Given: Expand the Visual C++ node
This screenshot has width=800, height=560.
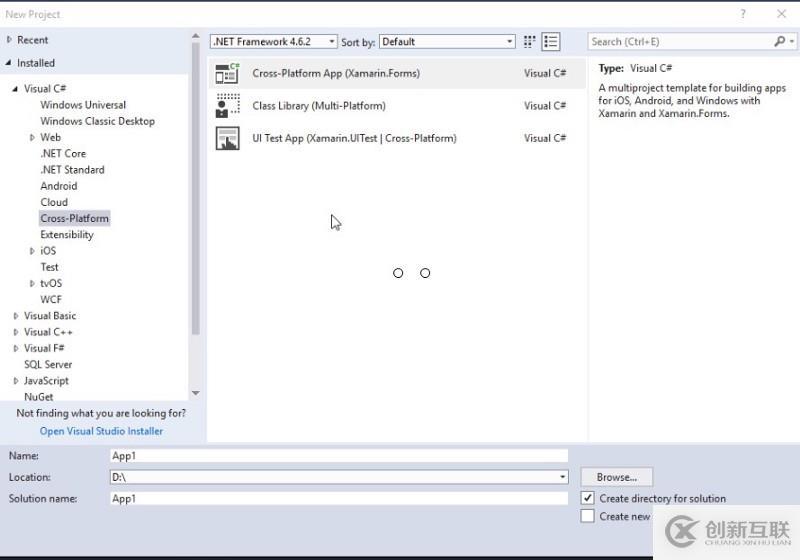Looking at the screenshot, I should pyautogui.click(x=15, y=332).
